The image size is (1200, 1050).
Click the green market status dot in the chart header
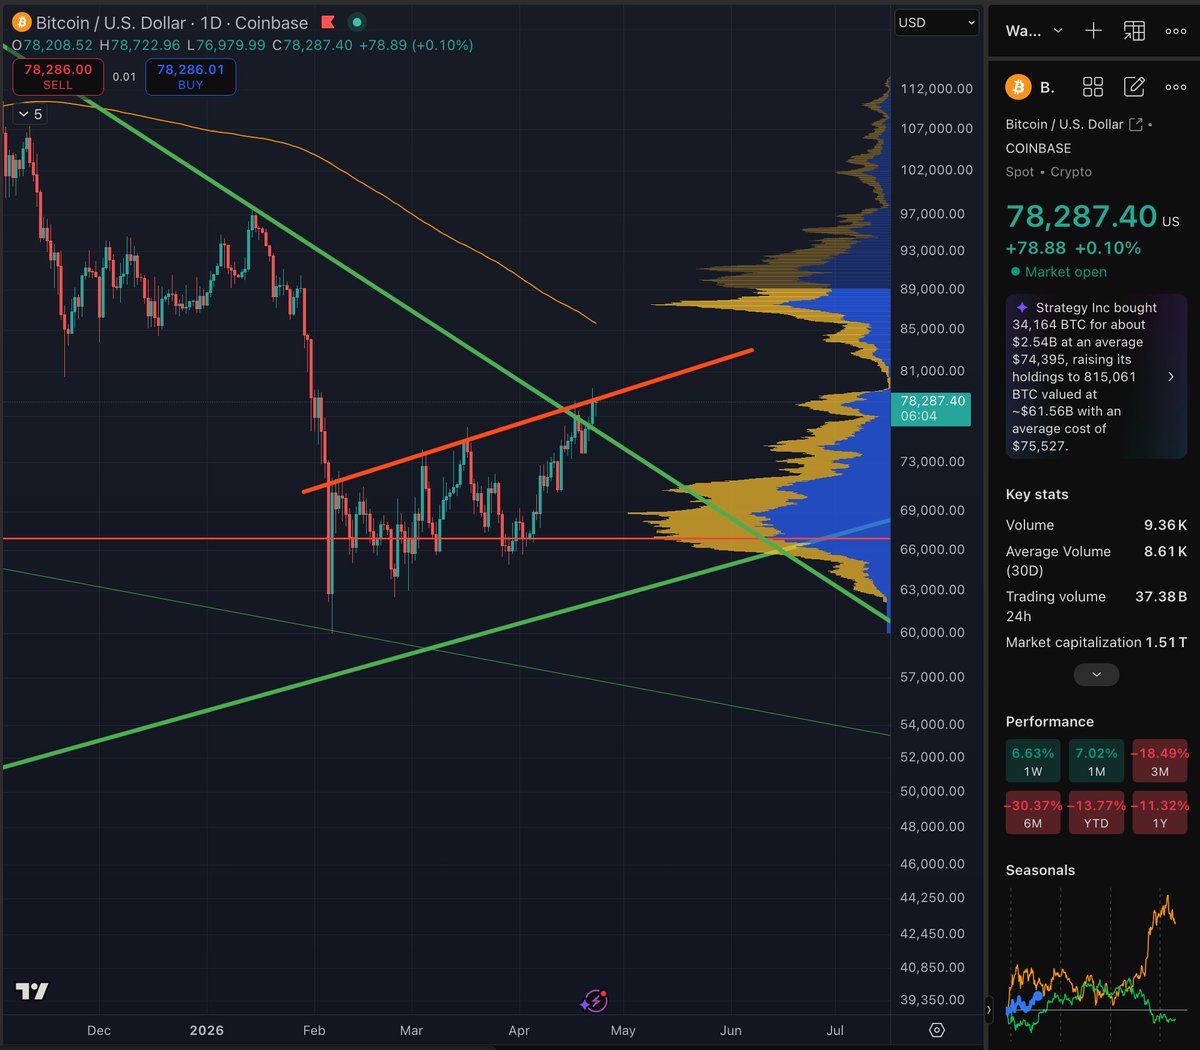coord(358,22)
